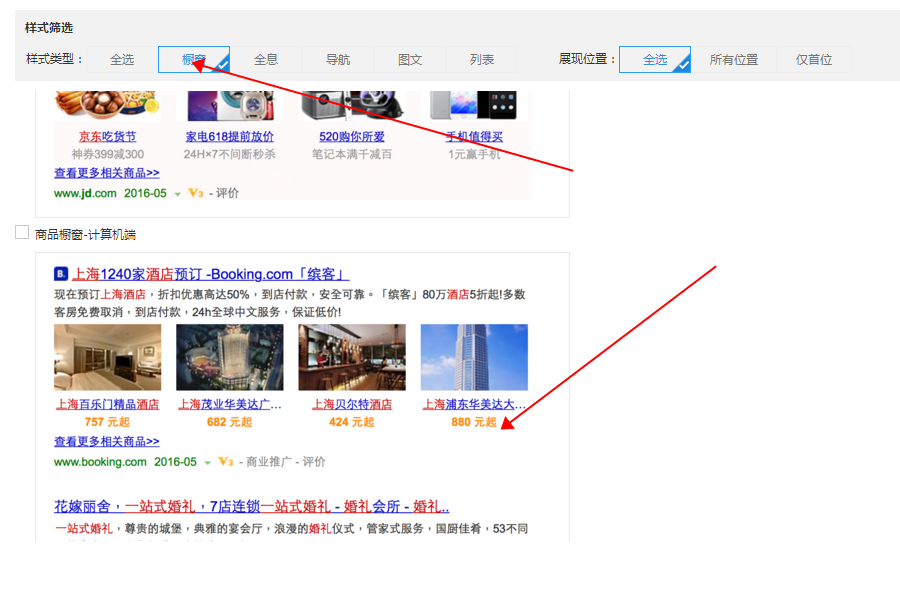Viewport: 900px width, 595px height.
Task: Click the 24H×7不间断秒杀 caption
Action: (x=230, y=154)
